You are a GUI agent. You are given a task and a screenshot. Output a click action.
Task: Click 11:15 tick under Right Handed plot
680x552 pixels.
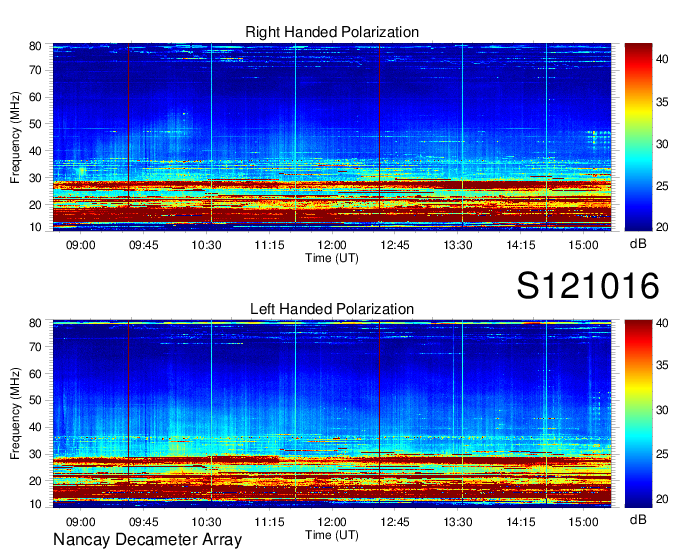[x=269, y=245]
